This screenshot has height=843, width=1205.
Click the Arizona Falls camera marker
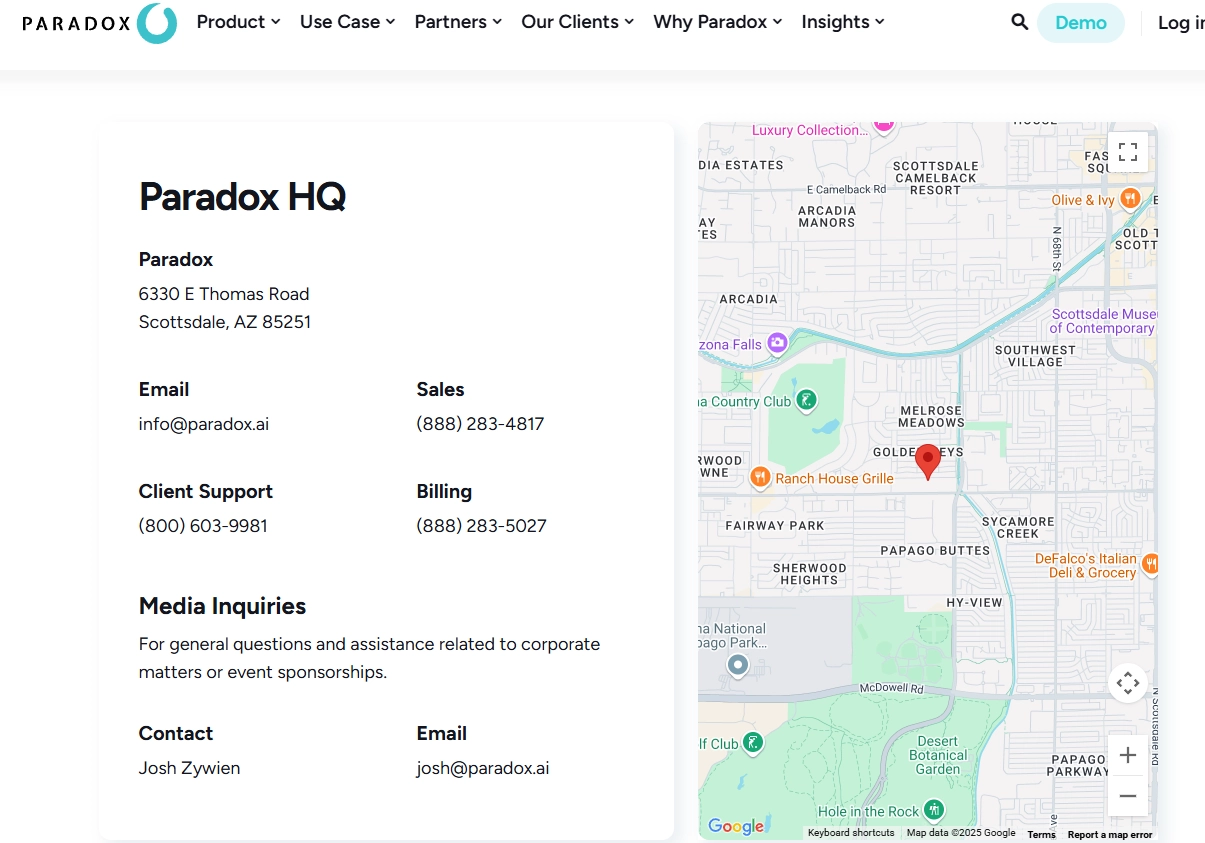(x=777, y=343)
